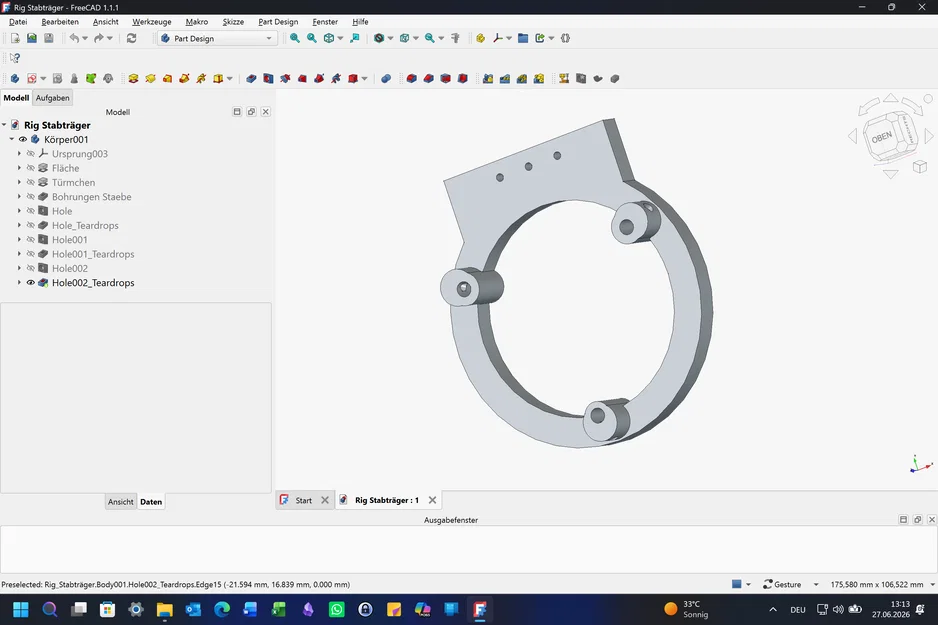The width and height of the screenshot is (938, 625).
Task: Select the Pocket tool icon
Action: coord(251,78)
